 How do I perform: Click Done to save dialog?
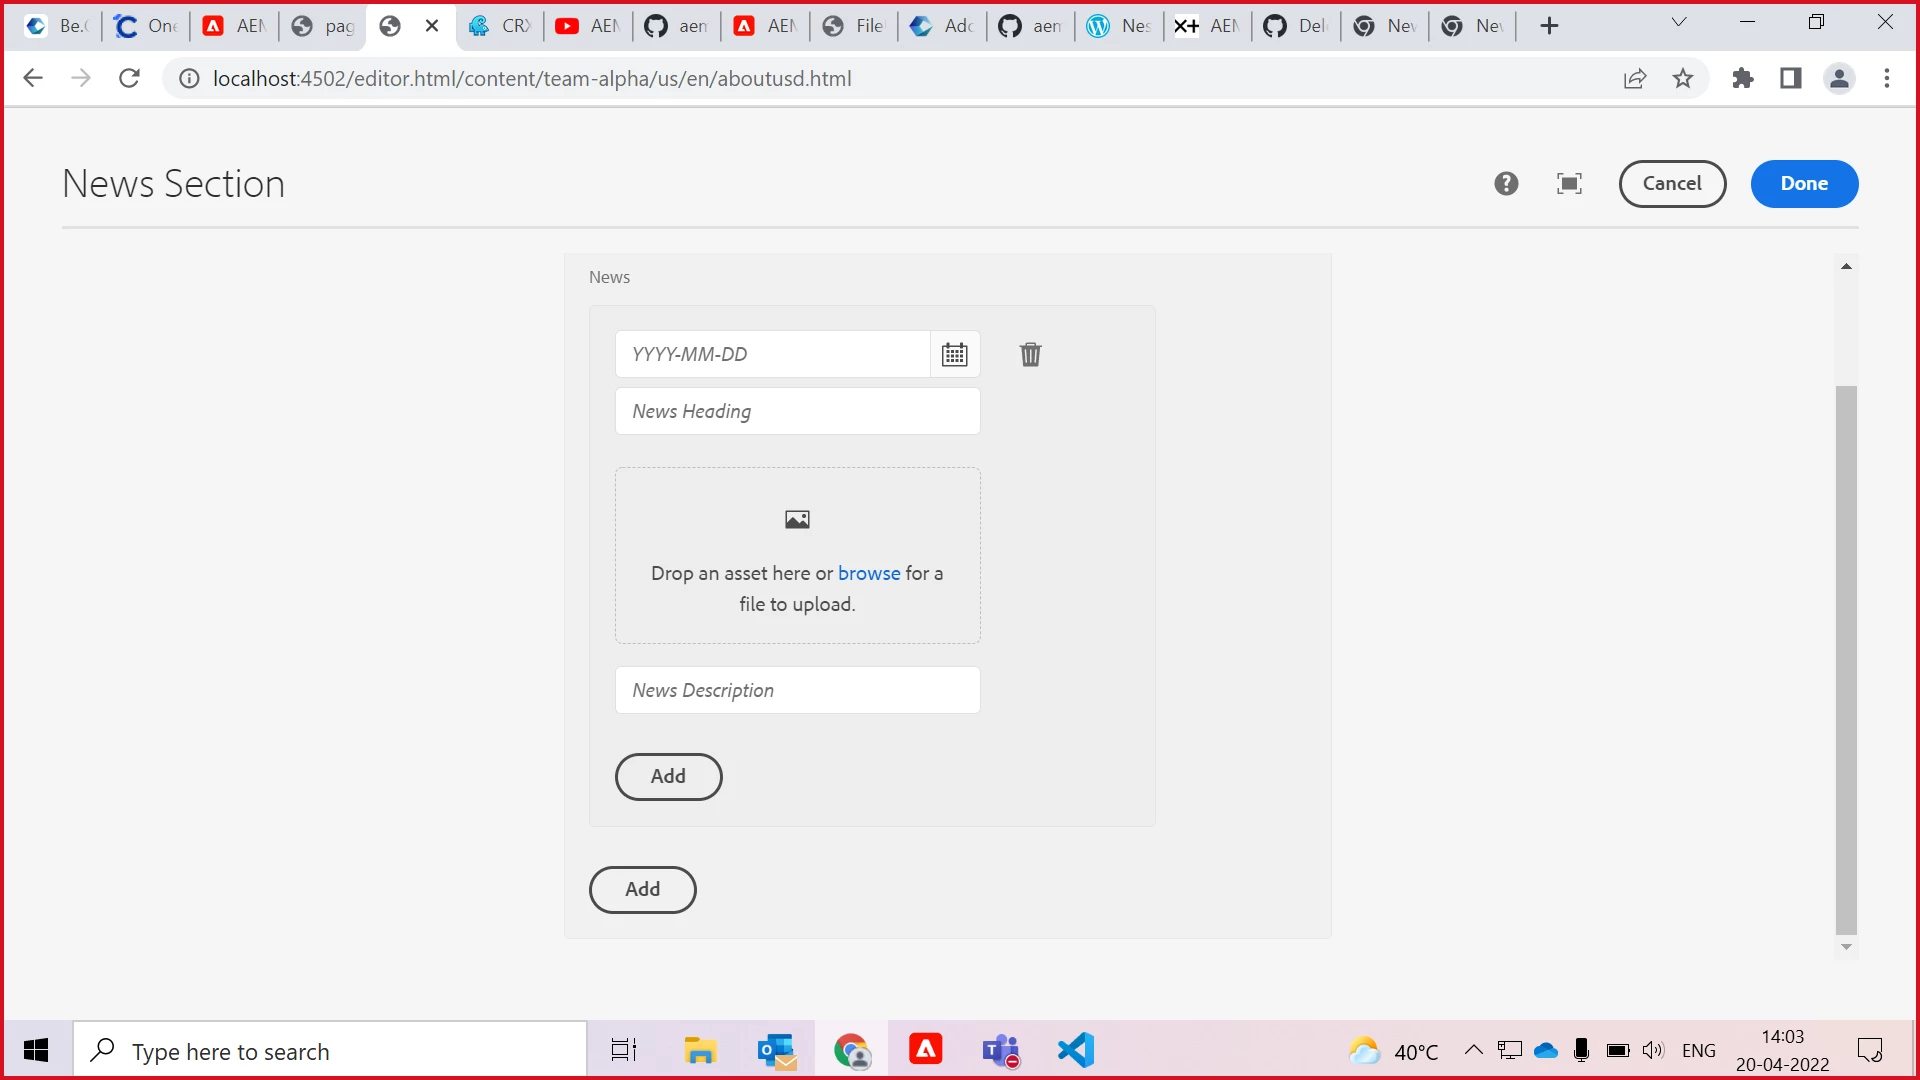click(x=1804, y=184)
